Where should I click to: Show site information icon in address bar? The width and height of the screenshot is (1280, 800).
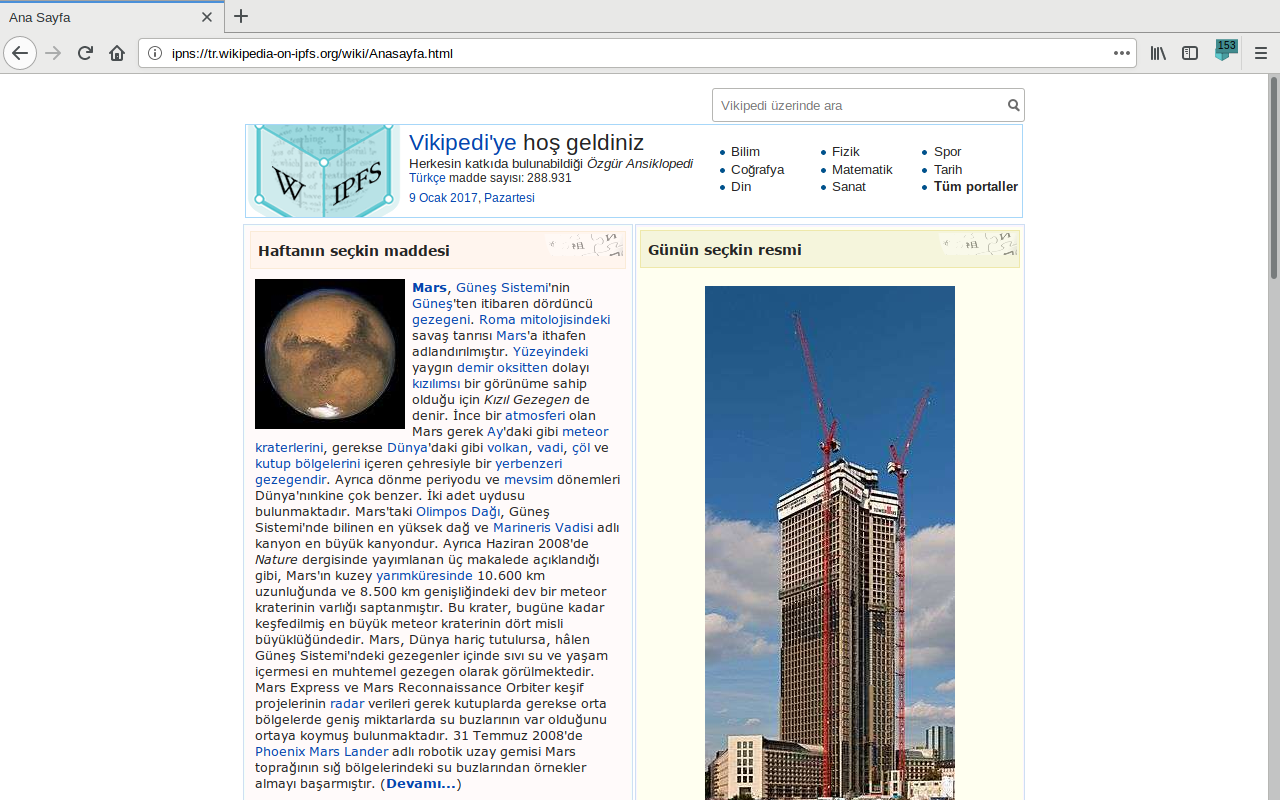coord(154,53)
